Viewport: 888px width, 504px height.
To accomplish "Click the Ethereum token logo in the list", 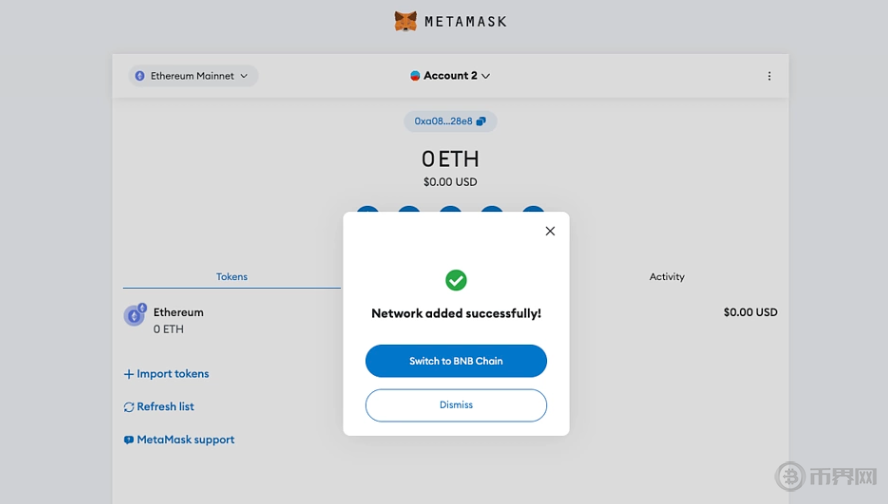I will (134, 316).
